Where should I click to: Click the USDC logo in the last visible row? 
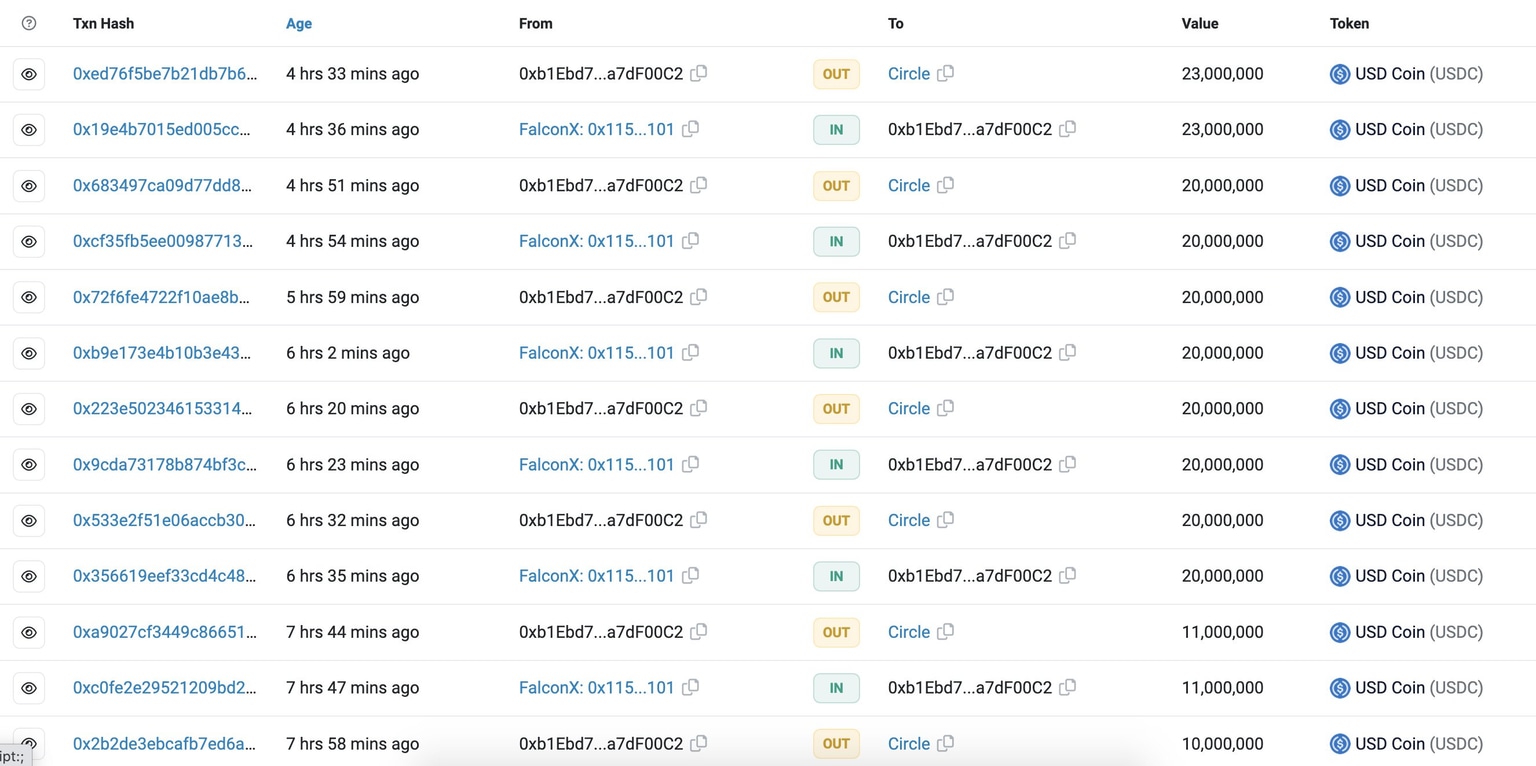pyautogui.click(x=1338, y=744)
